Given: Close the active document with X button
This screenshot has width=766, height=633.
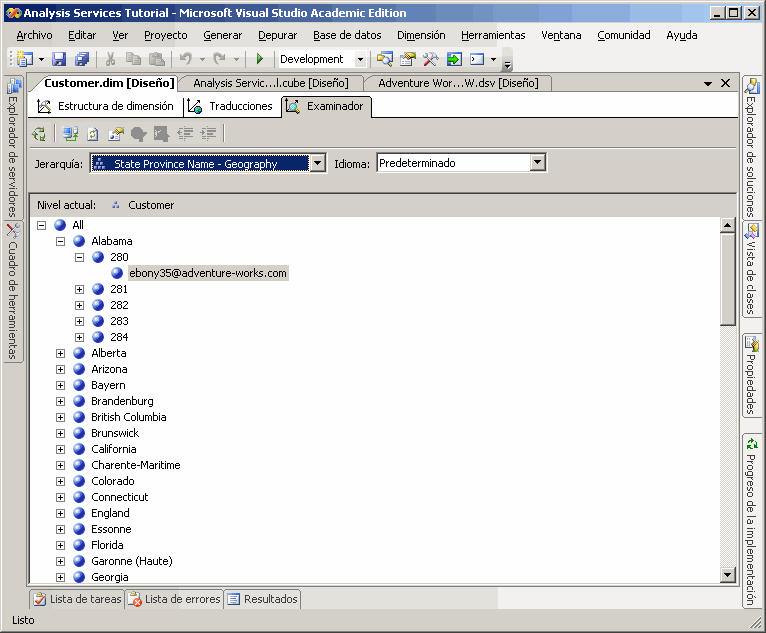Looking at the screenshot, I should tap(725, 84).
